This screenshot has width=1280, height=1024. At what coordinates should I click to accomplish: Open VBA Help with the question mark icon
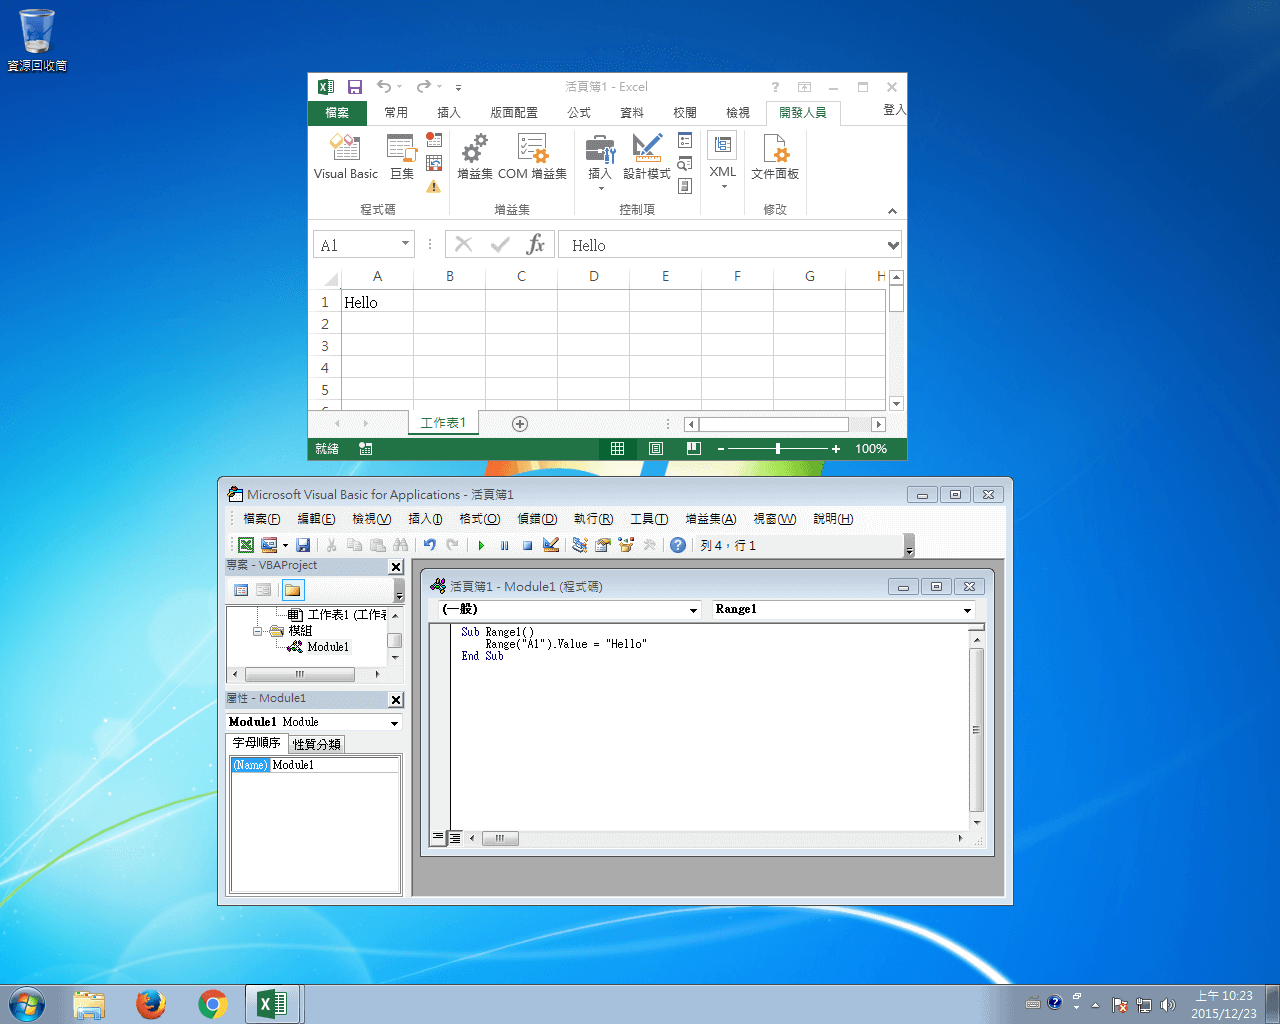pos(678,545)
